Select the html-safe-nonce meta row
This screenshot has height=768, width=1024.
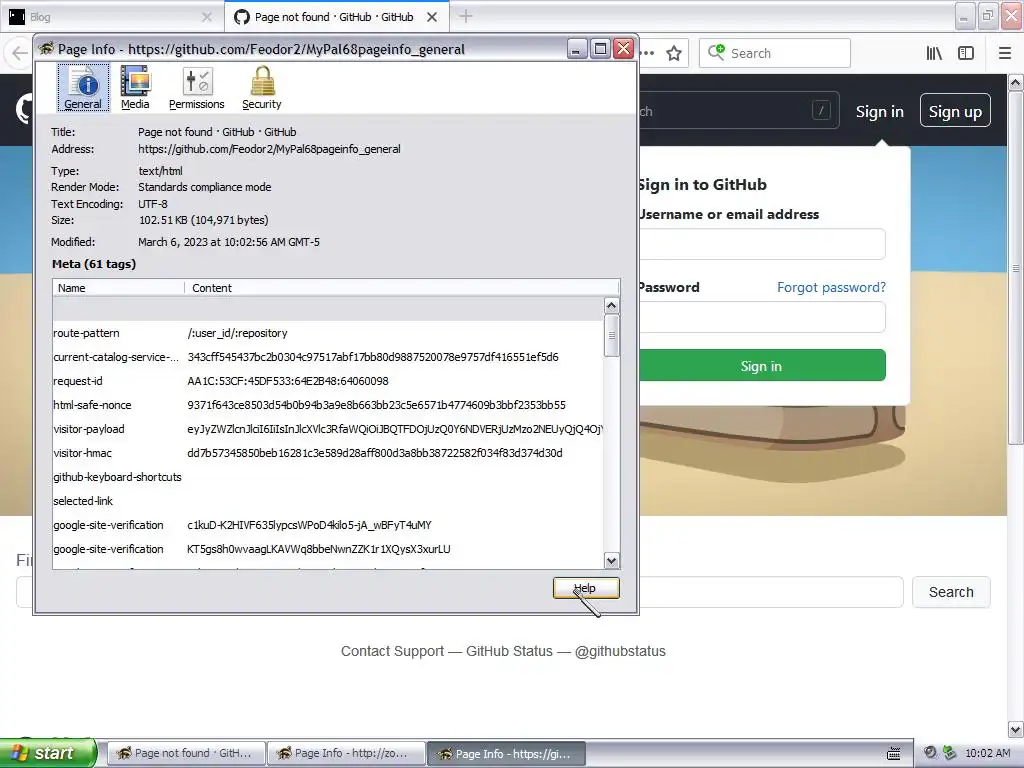(x=328, y=405)
